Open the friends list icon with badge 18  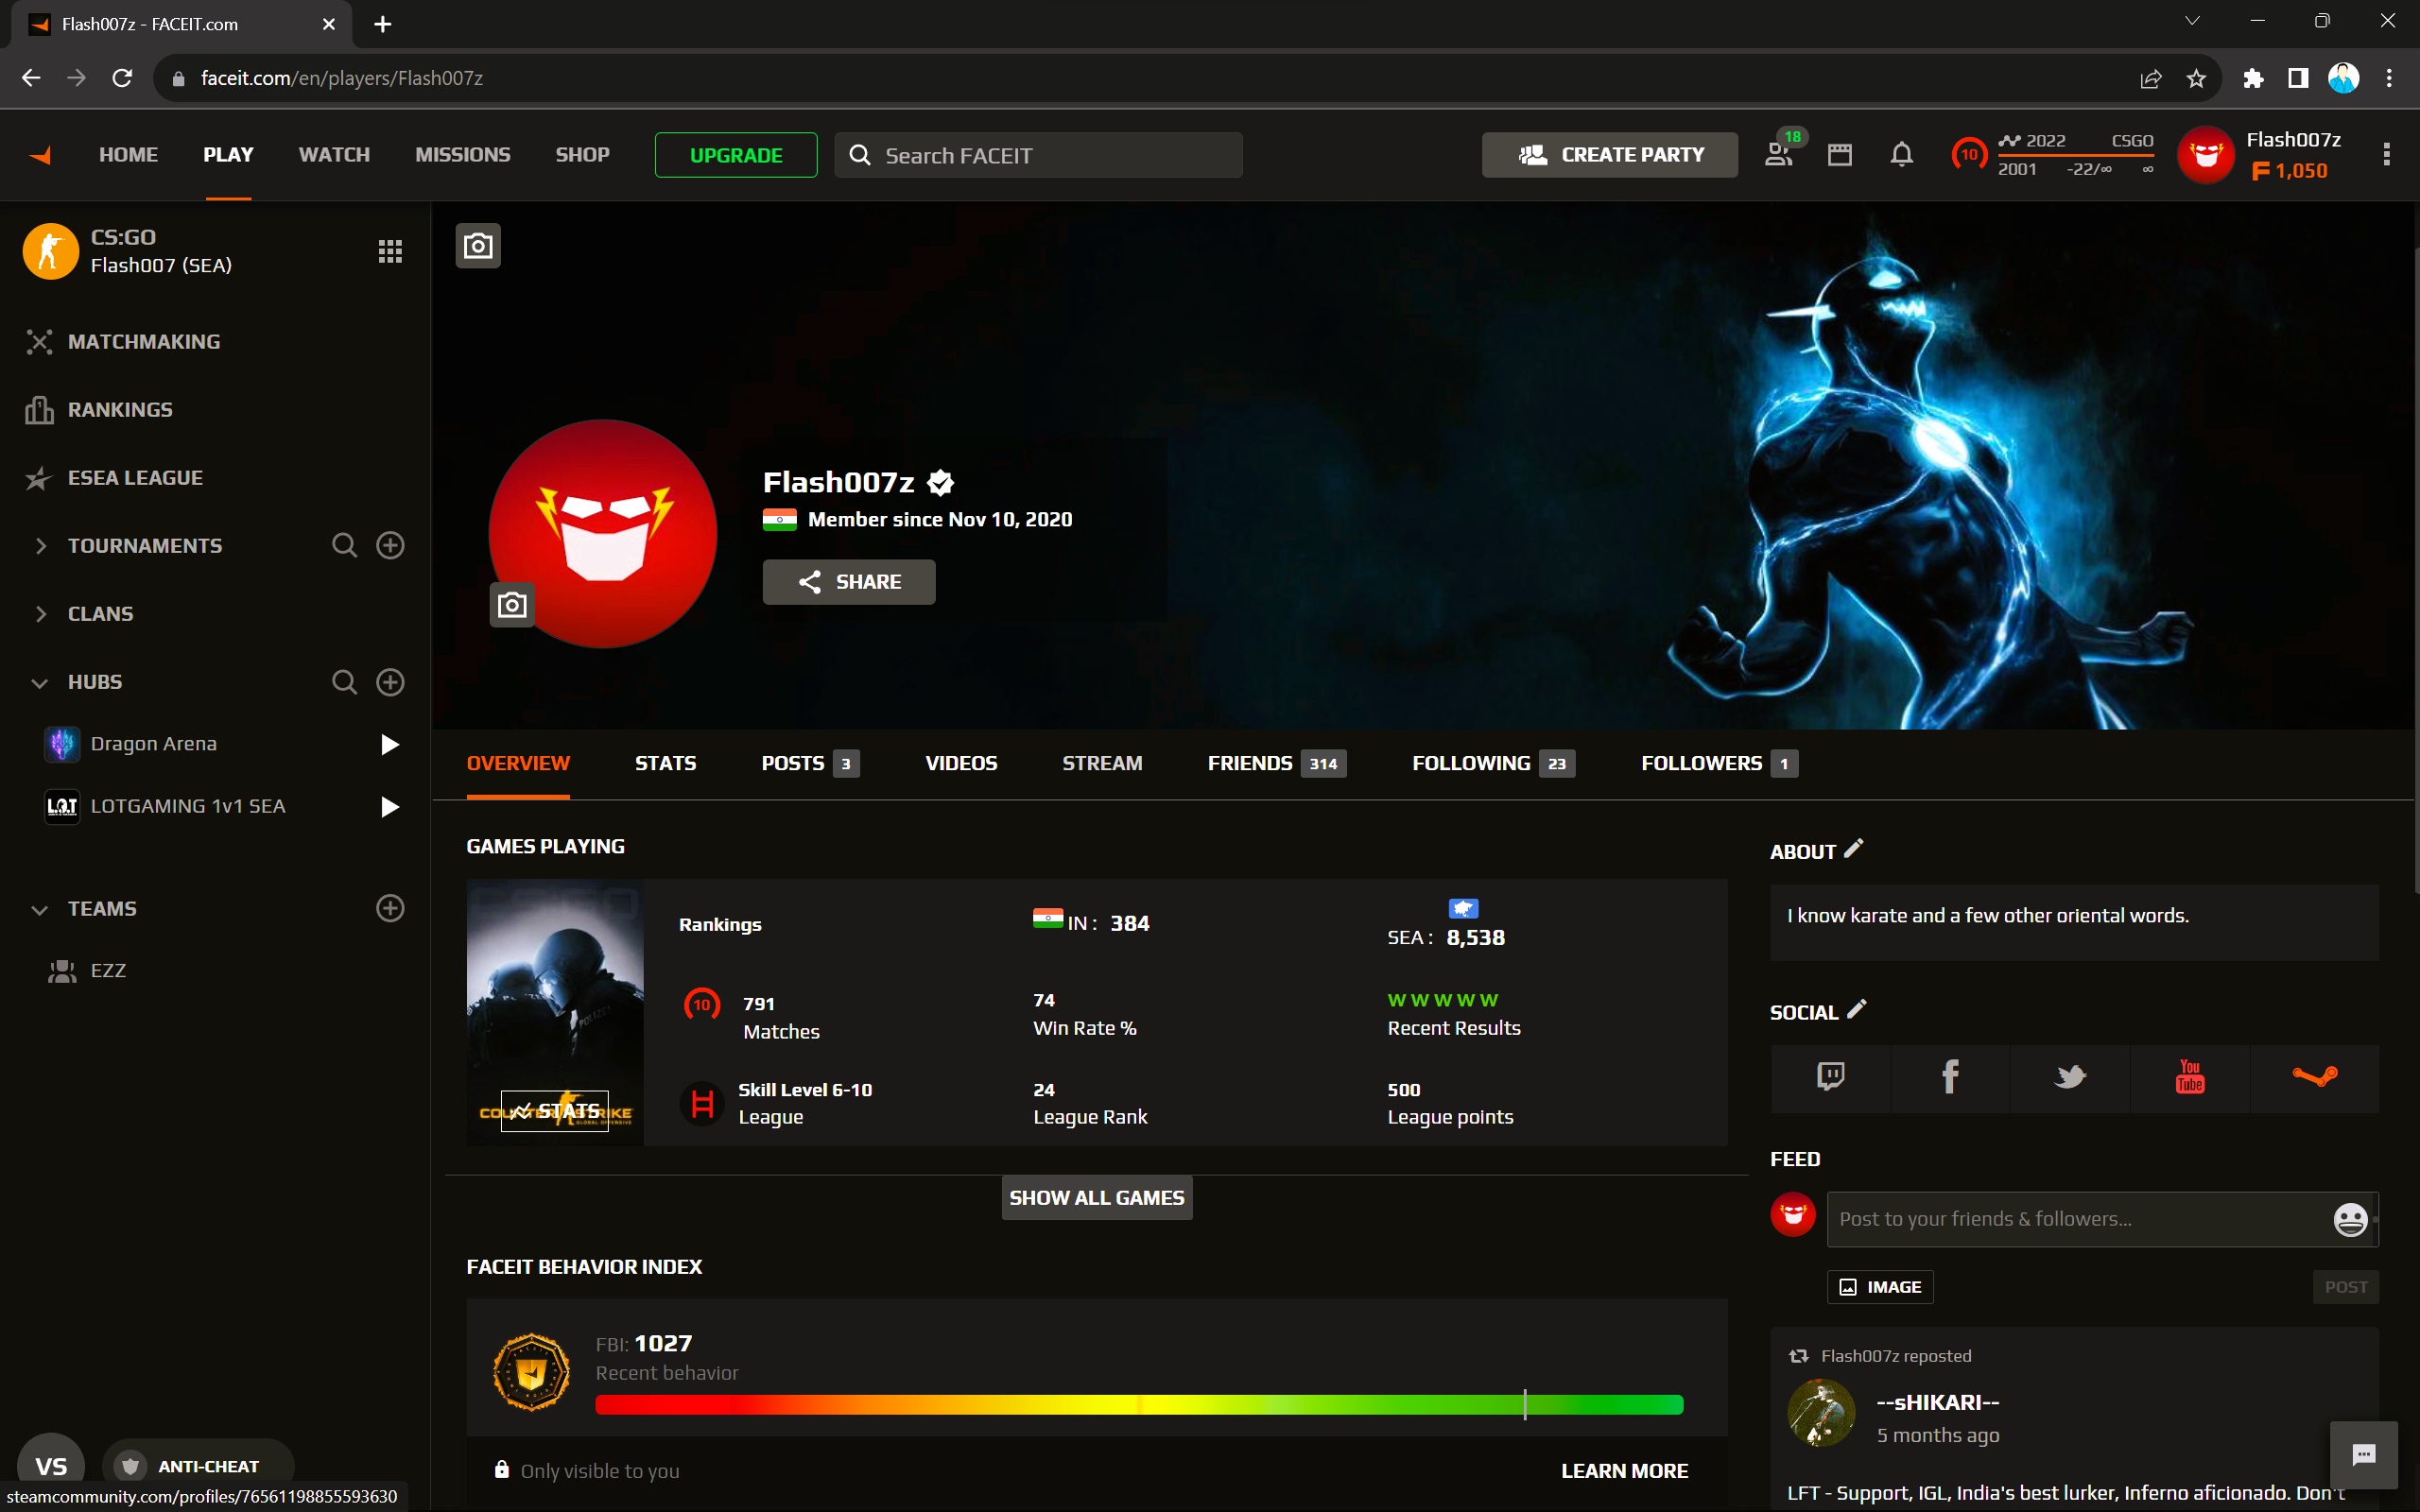coord(1779,155)
